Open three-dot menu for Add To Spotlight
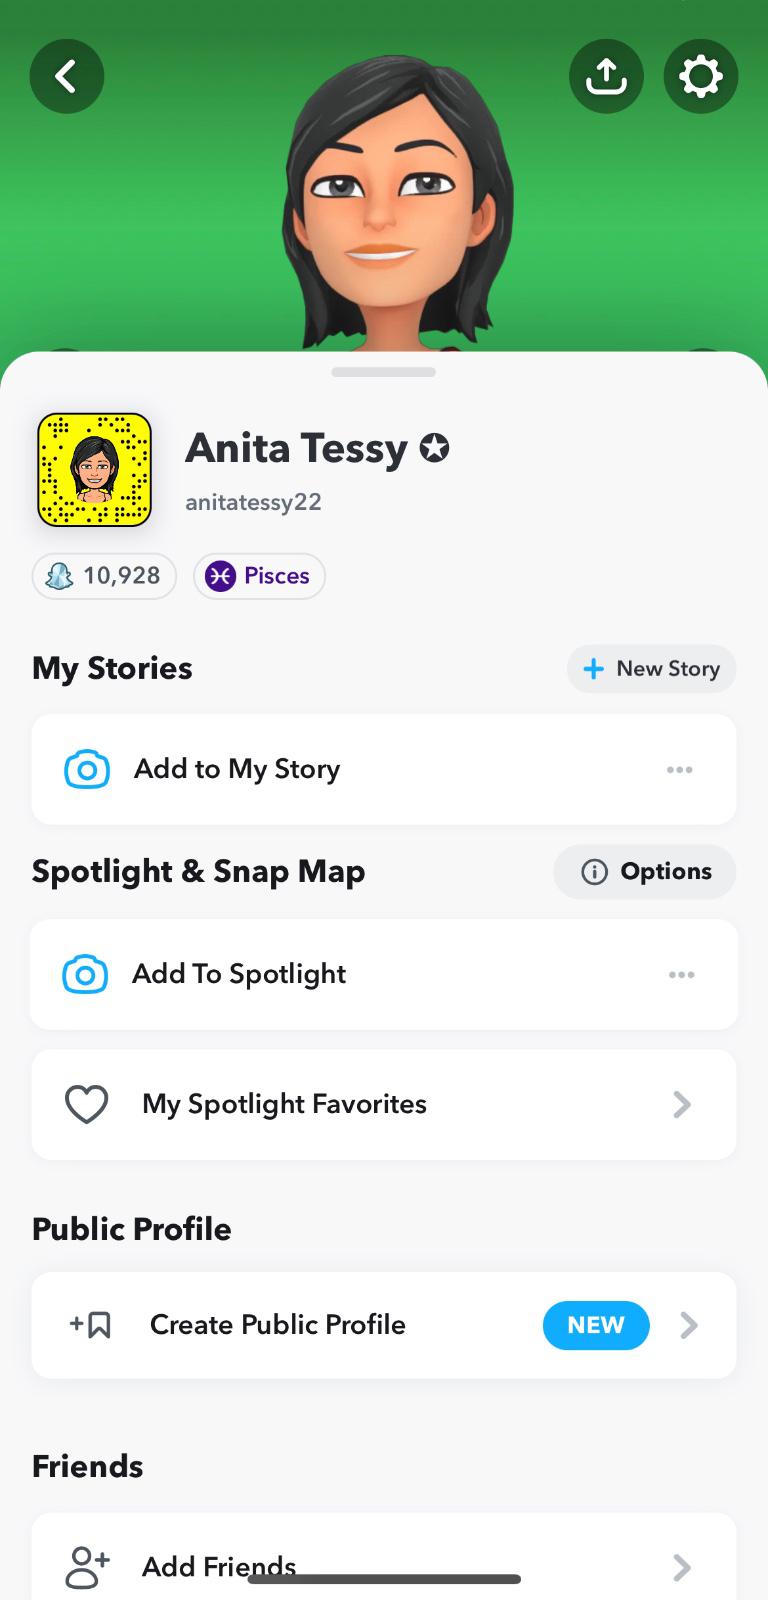 681,974
